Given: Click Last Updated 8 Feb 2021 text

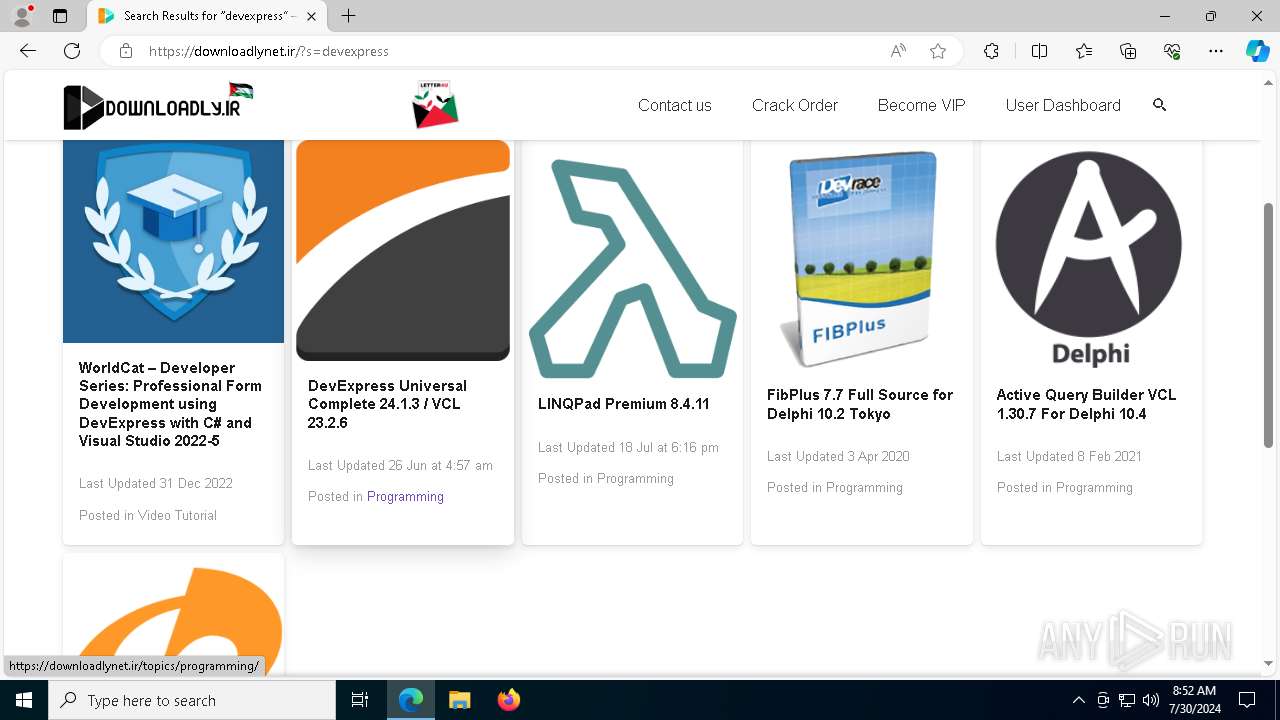Looking at the screenshot, I should [1069, 456].
